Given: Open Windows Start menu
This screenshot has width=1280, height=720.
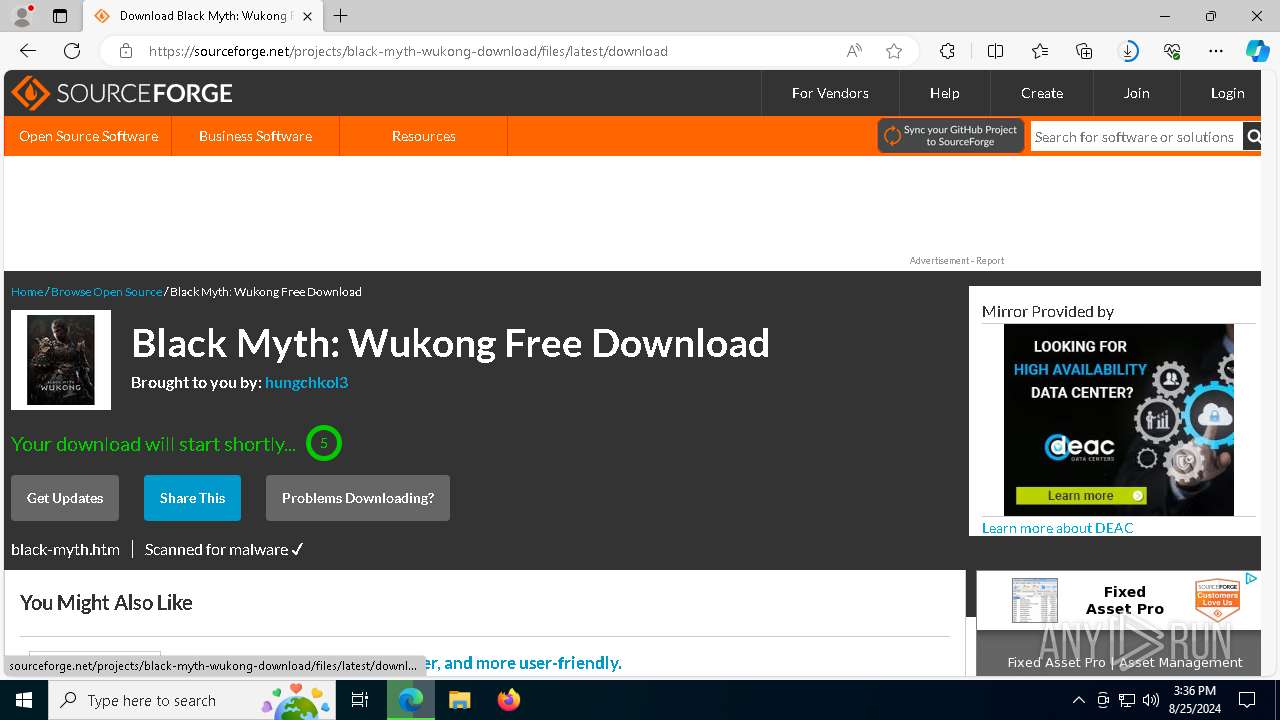Looking at the screenshot, I should [x=23, y=700].
